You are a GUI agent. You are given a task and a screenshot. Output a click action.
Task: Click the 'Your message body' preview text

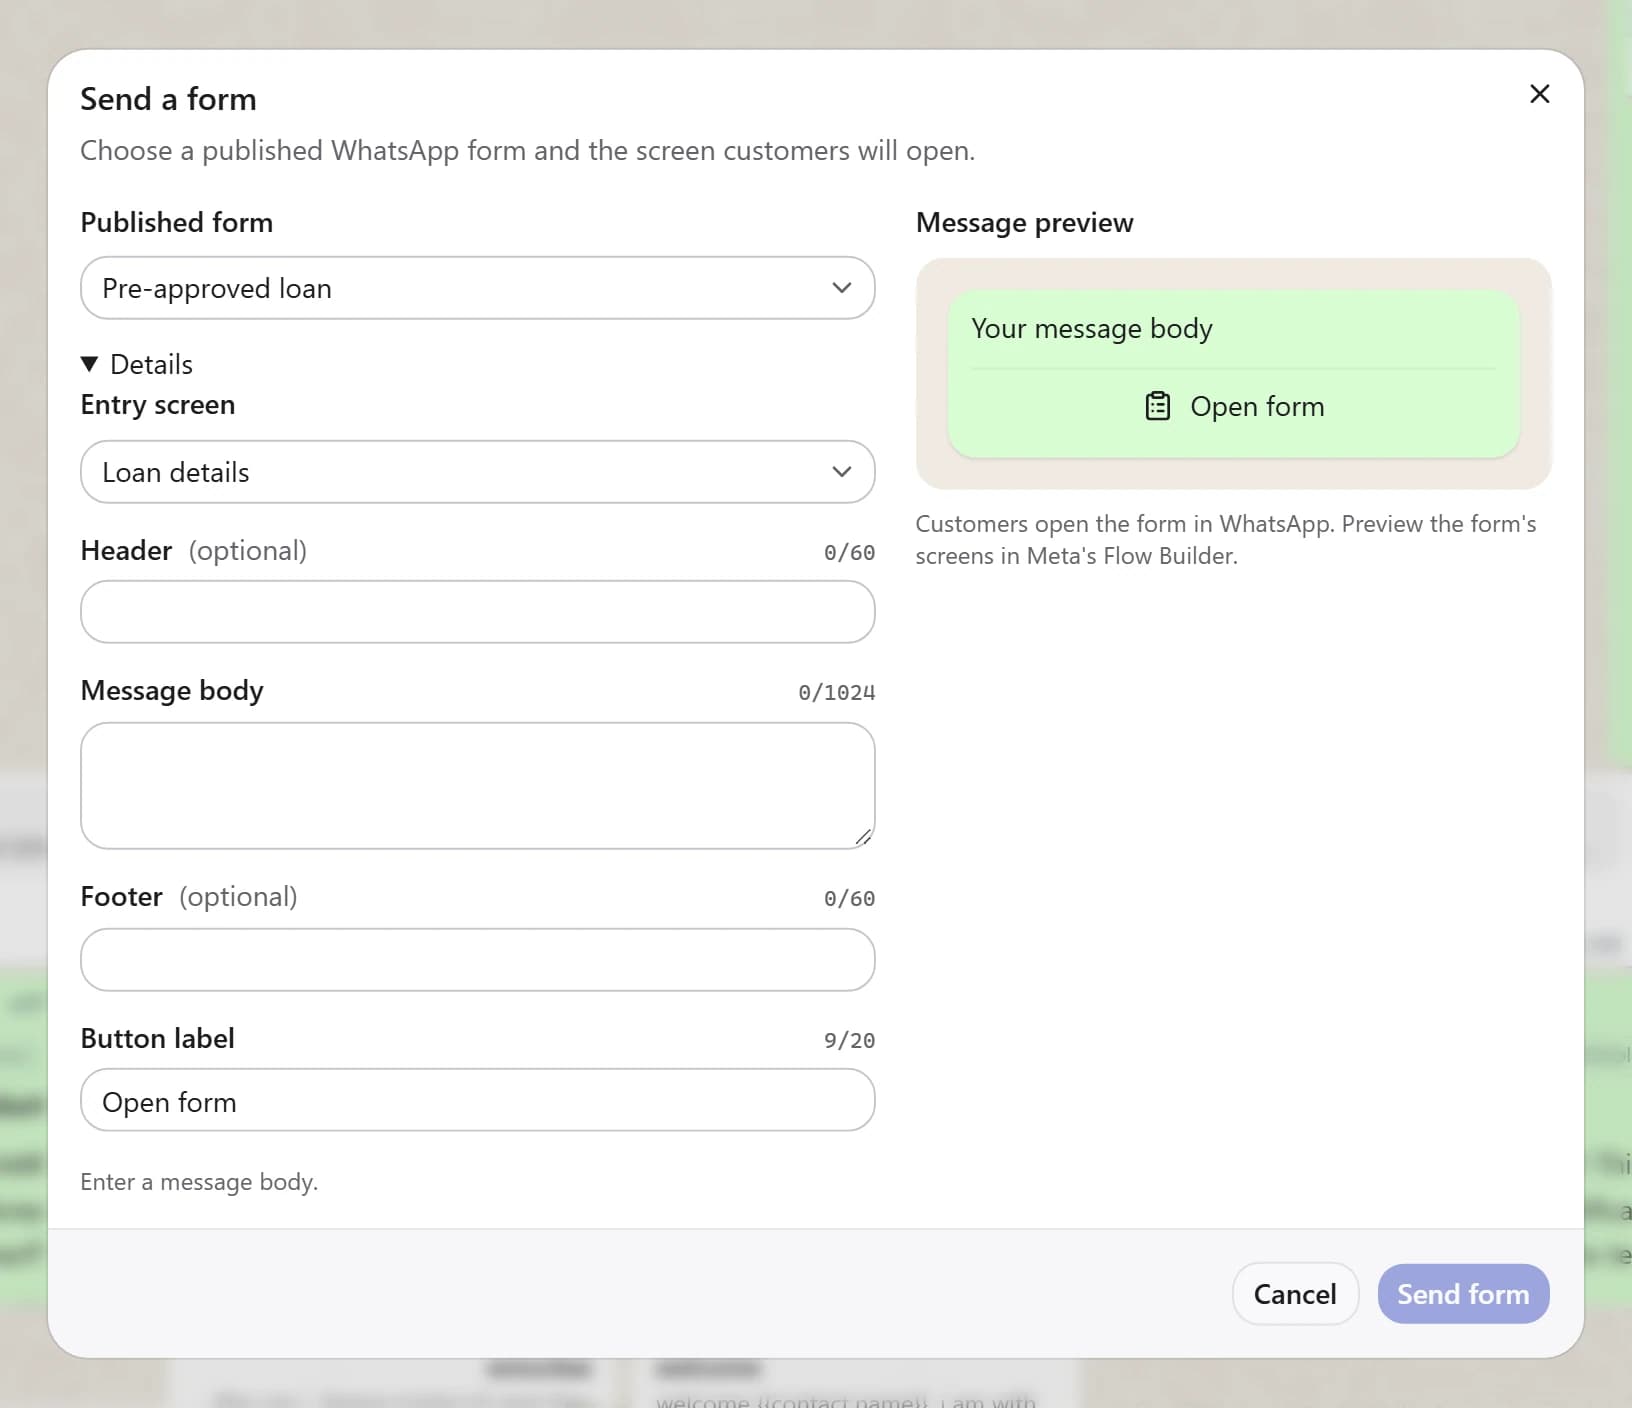tap(1091, 328)
